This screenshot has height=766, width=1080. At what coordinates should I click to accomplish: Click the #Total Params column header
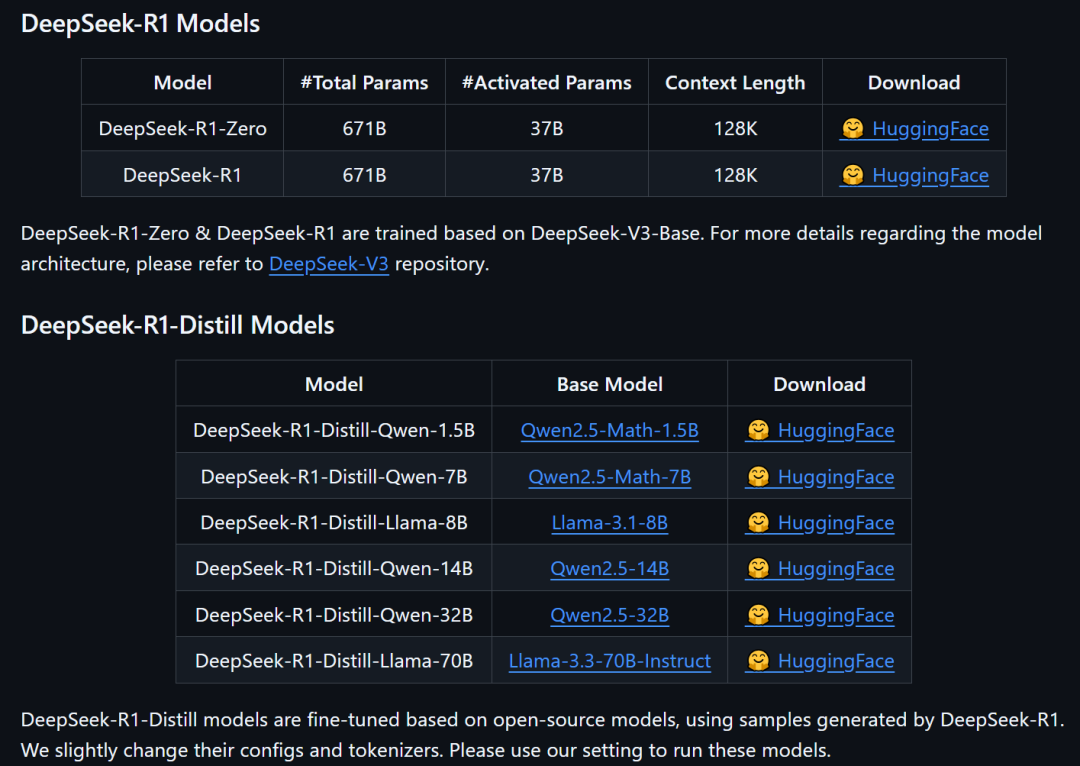364,83
